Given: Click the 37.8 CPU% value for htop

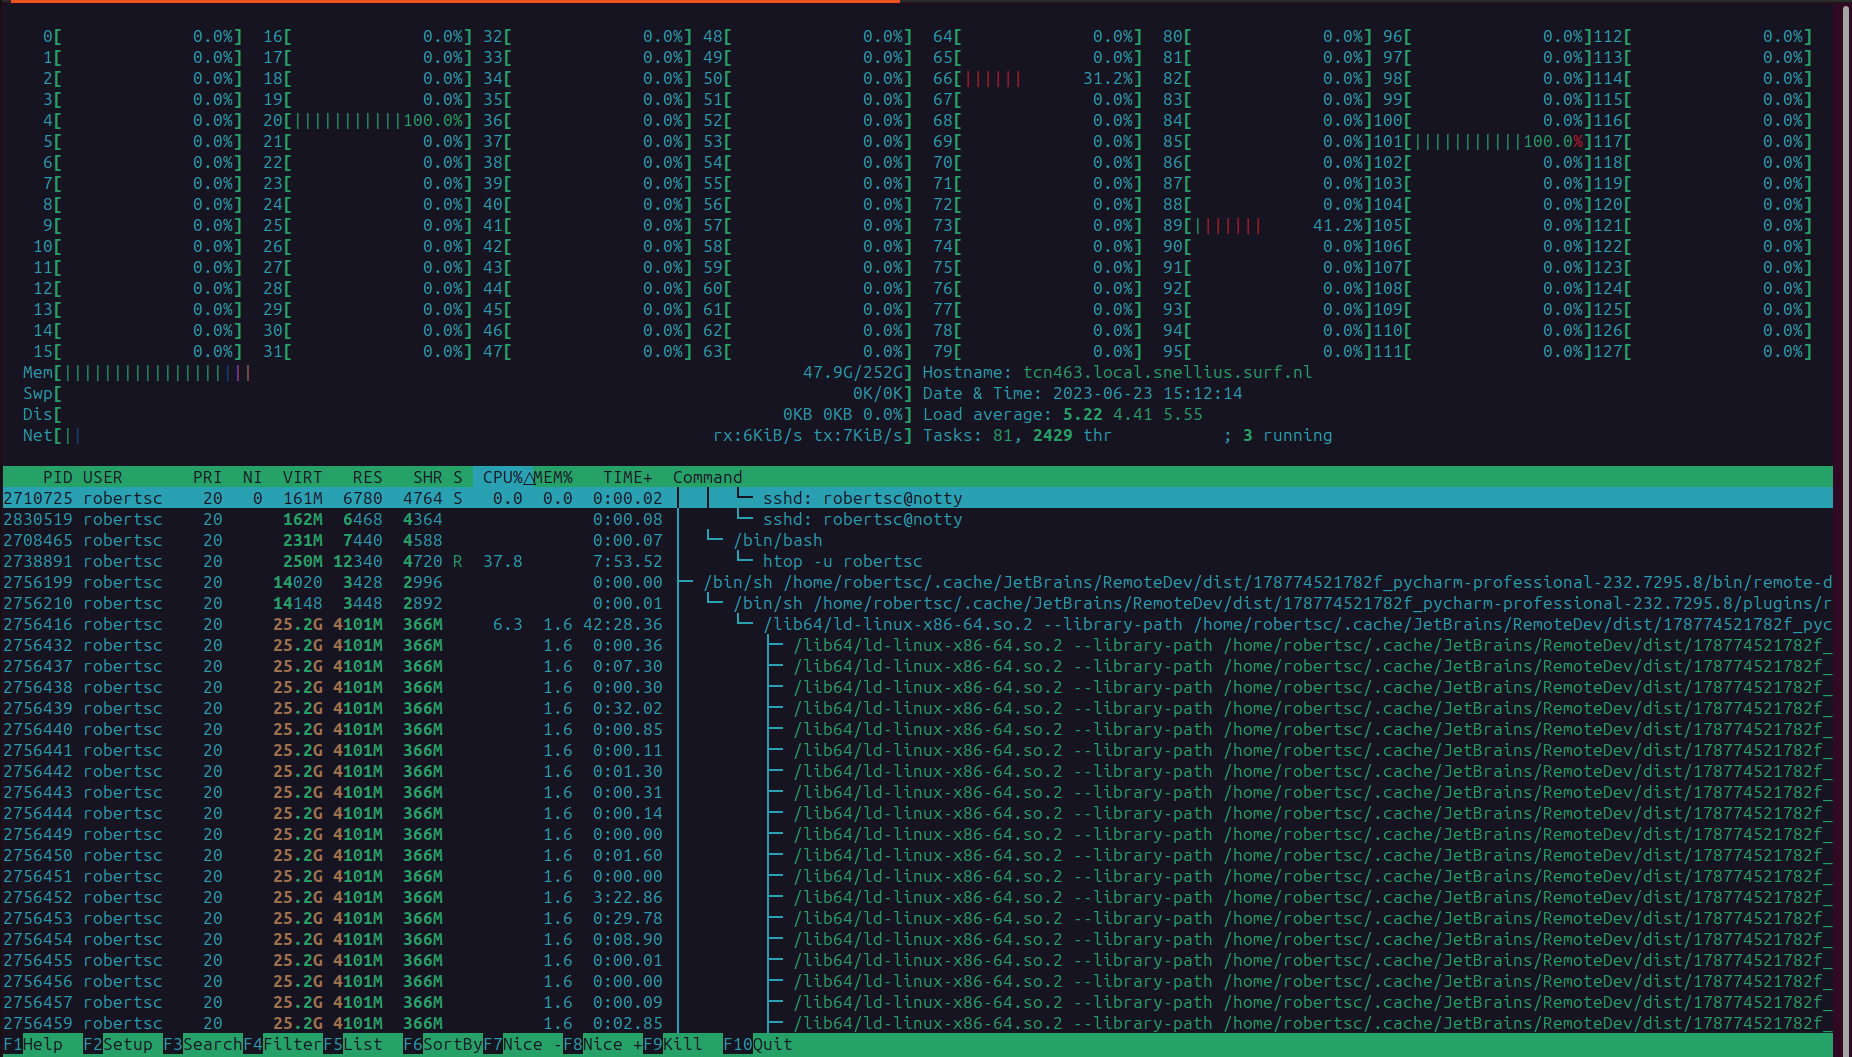Looking at the screenshot, I should tap(502, 561).
